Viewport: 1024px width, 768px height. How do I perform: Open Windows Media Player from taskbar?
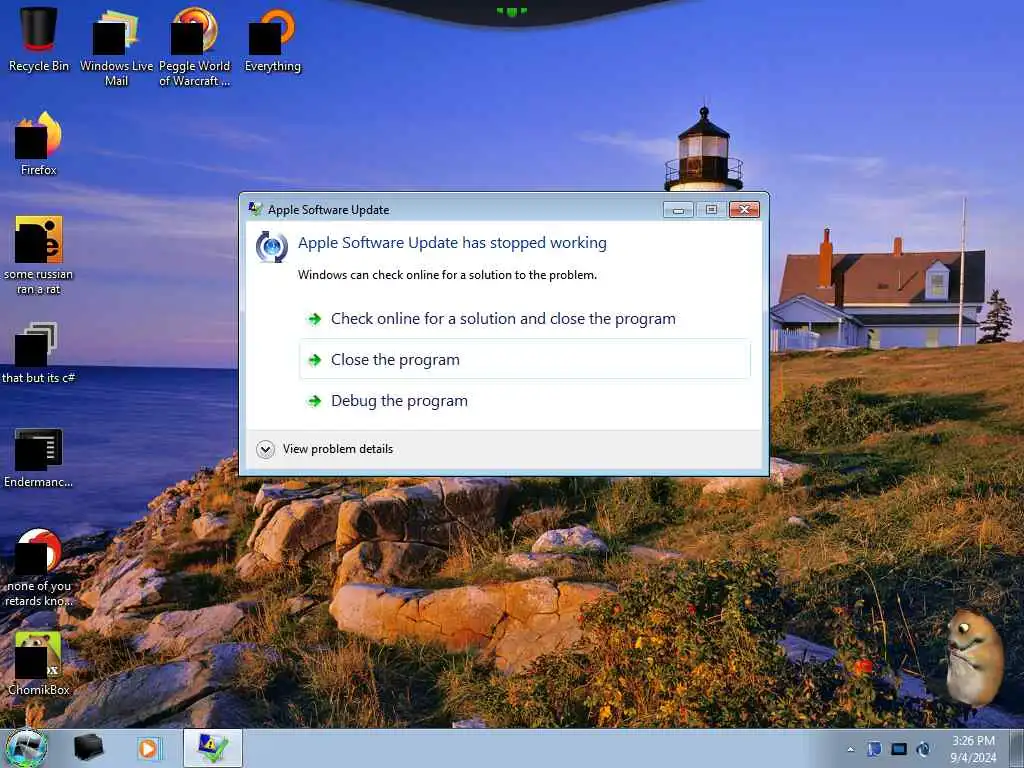[x=149, y=748]
